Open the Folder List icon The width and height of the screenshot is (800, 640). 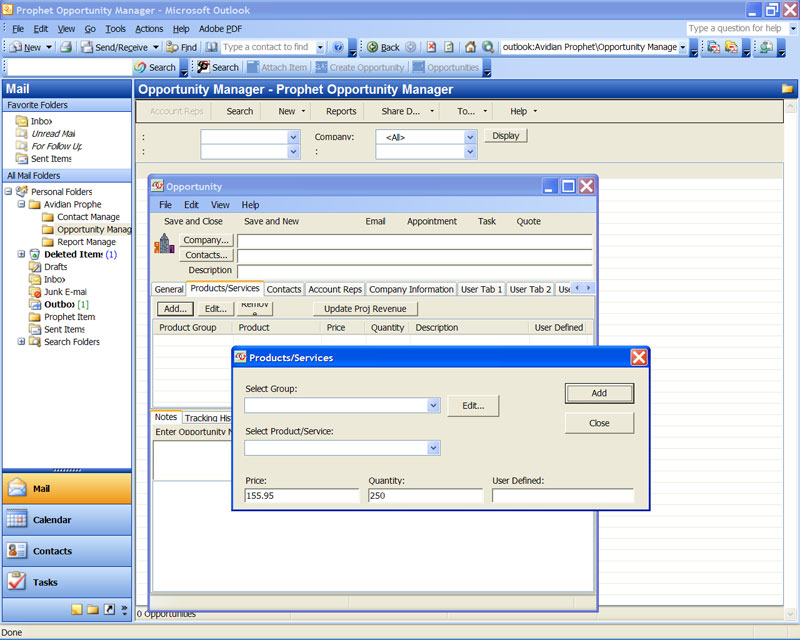tap(93, 609)
